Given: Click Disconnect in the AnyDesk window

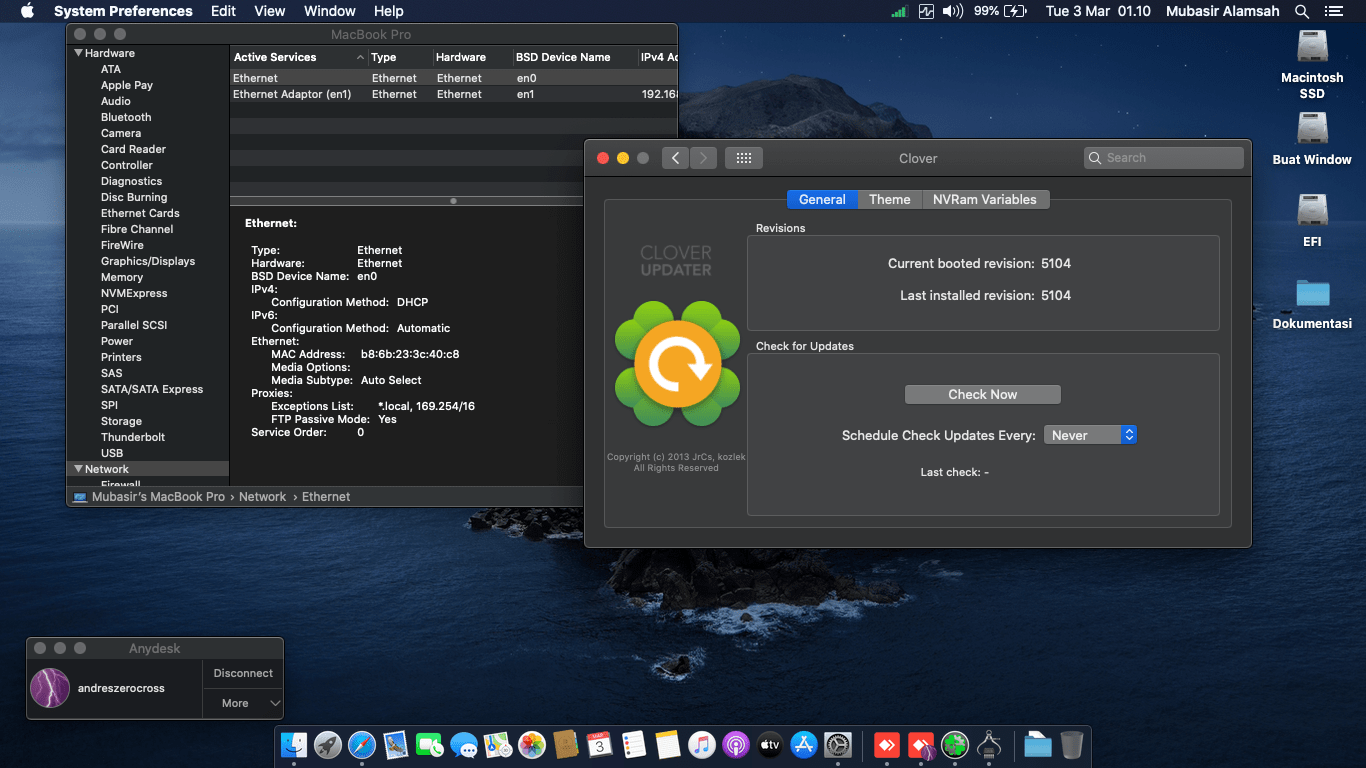Looking at the screenshot, I should (x=243, y=674).
